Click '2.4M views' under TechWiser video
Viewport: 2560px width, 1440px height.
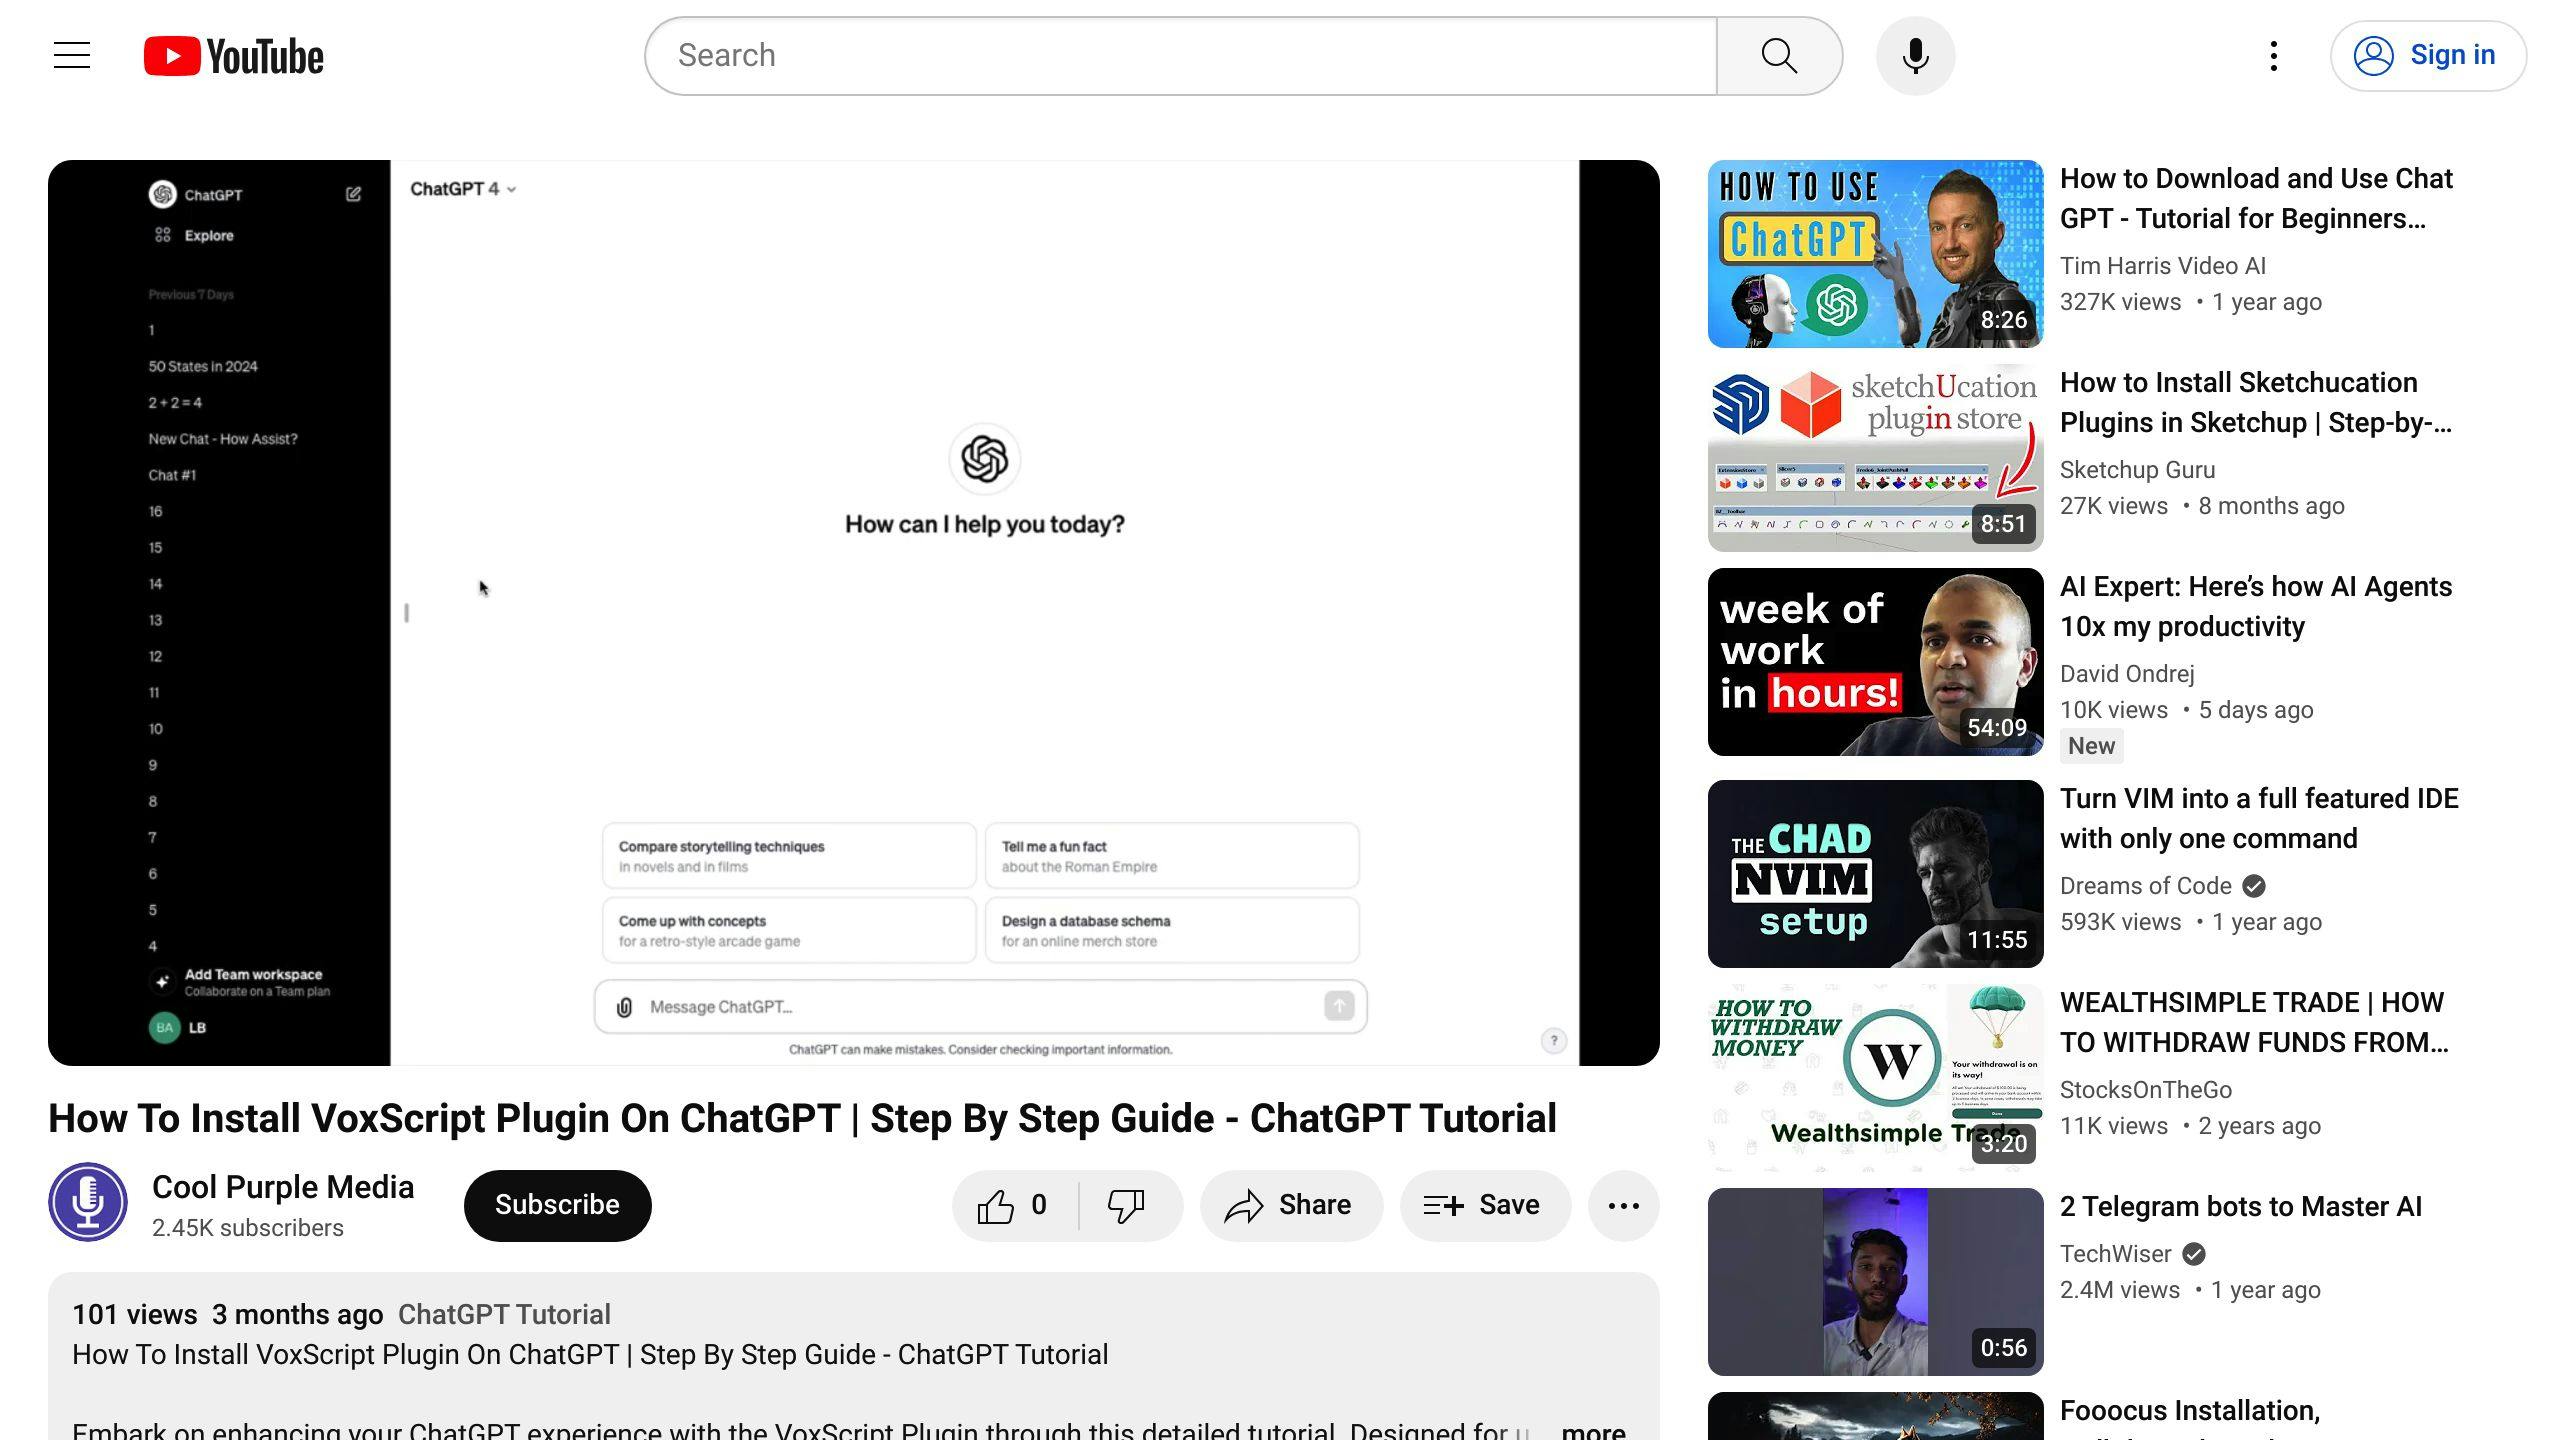(x=2119, y=1290)
